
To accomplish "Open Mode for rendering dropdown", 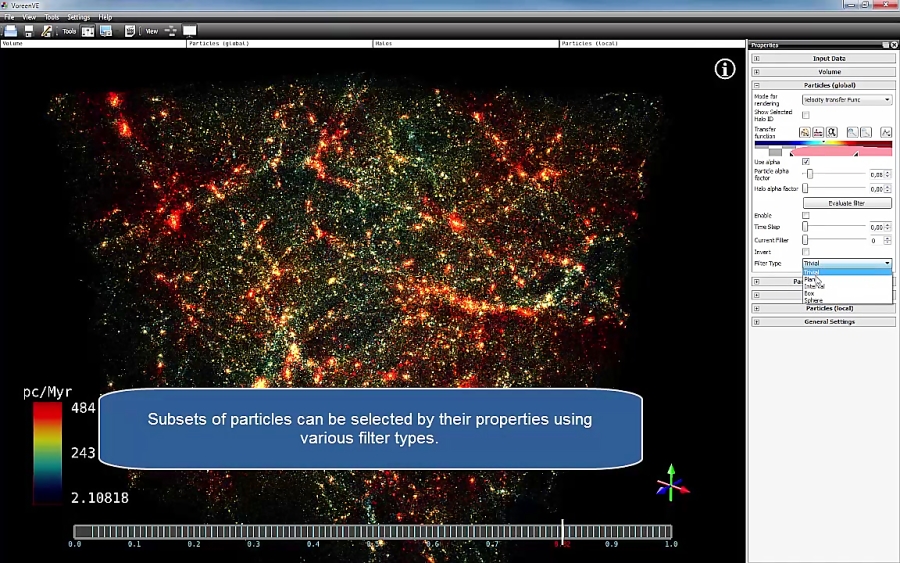I will (x=847, y=100).
